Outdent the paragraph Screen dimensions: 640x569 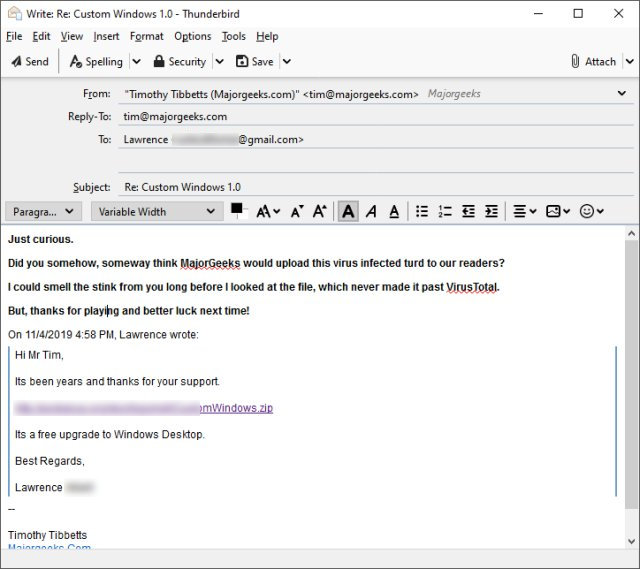468,211
